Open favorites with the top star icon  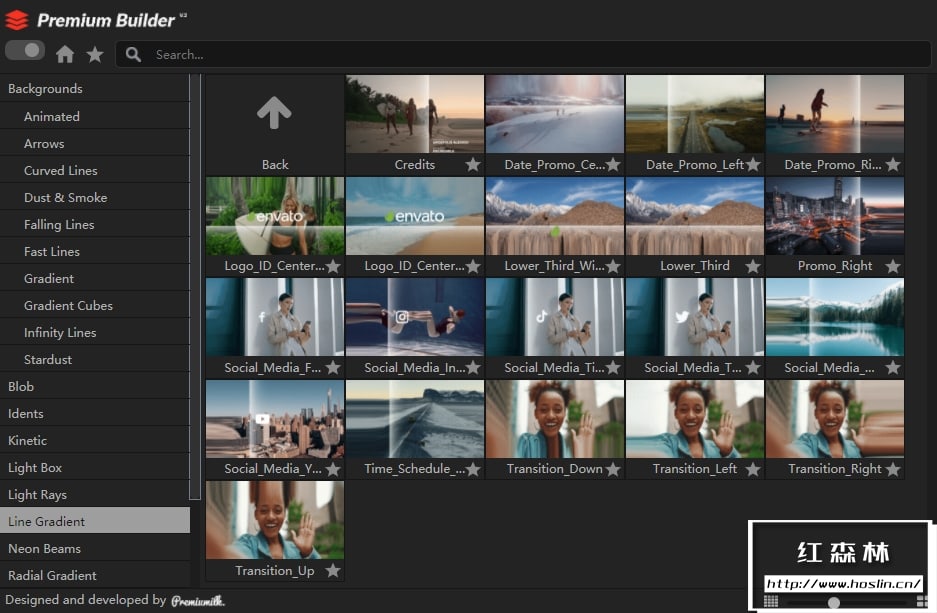[x=95, y=54]
